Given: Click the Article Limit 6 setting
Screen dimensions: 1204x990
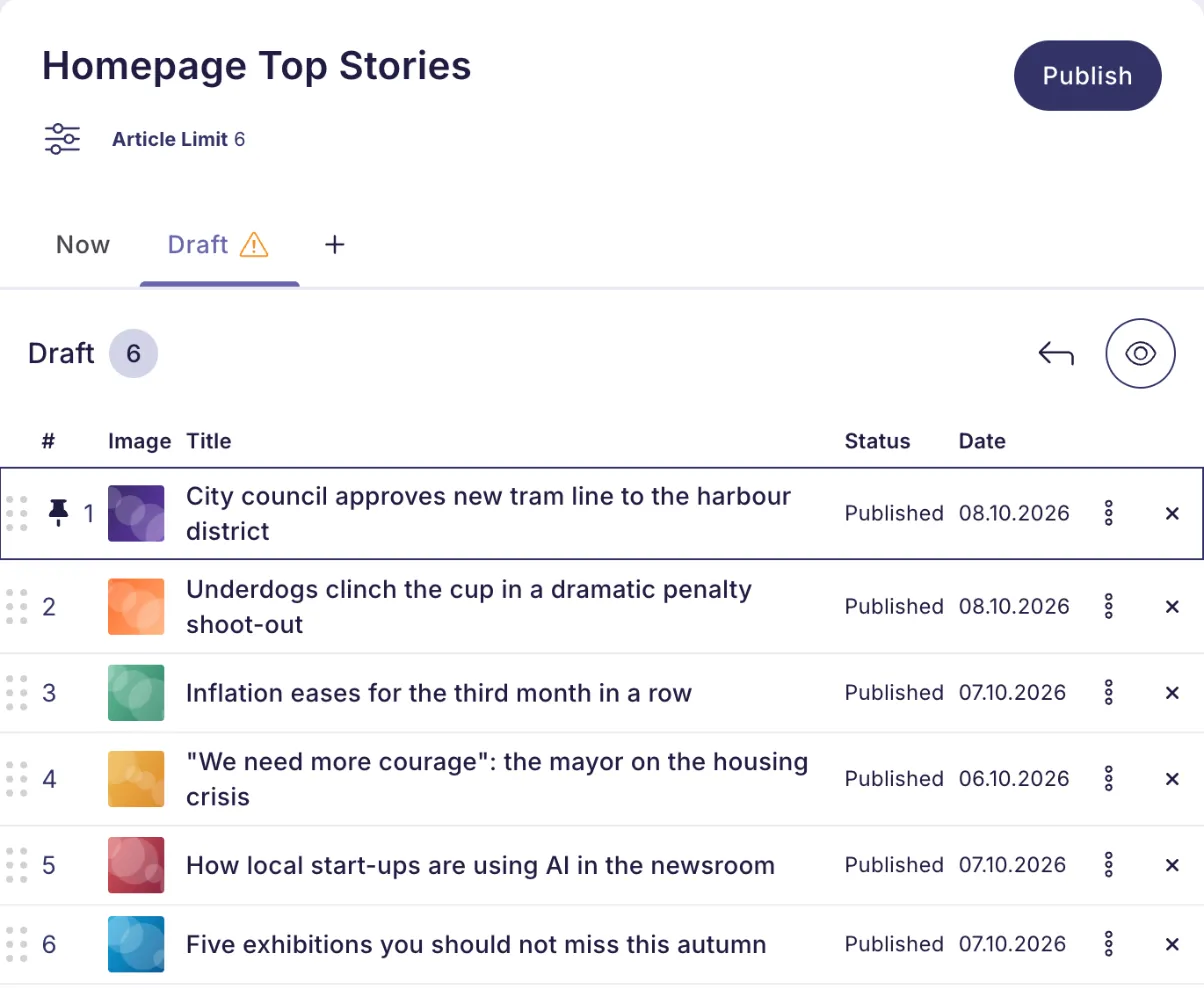Looking at the screenshot, I should pos(179,140).
